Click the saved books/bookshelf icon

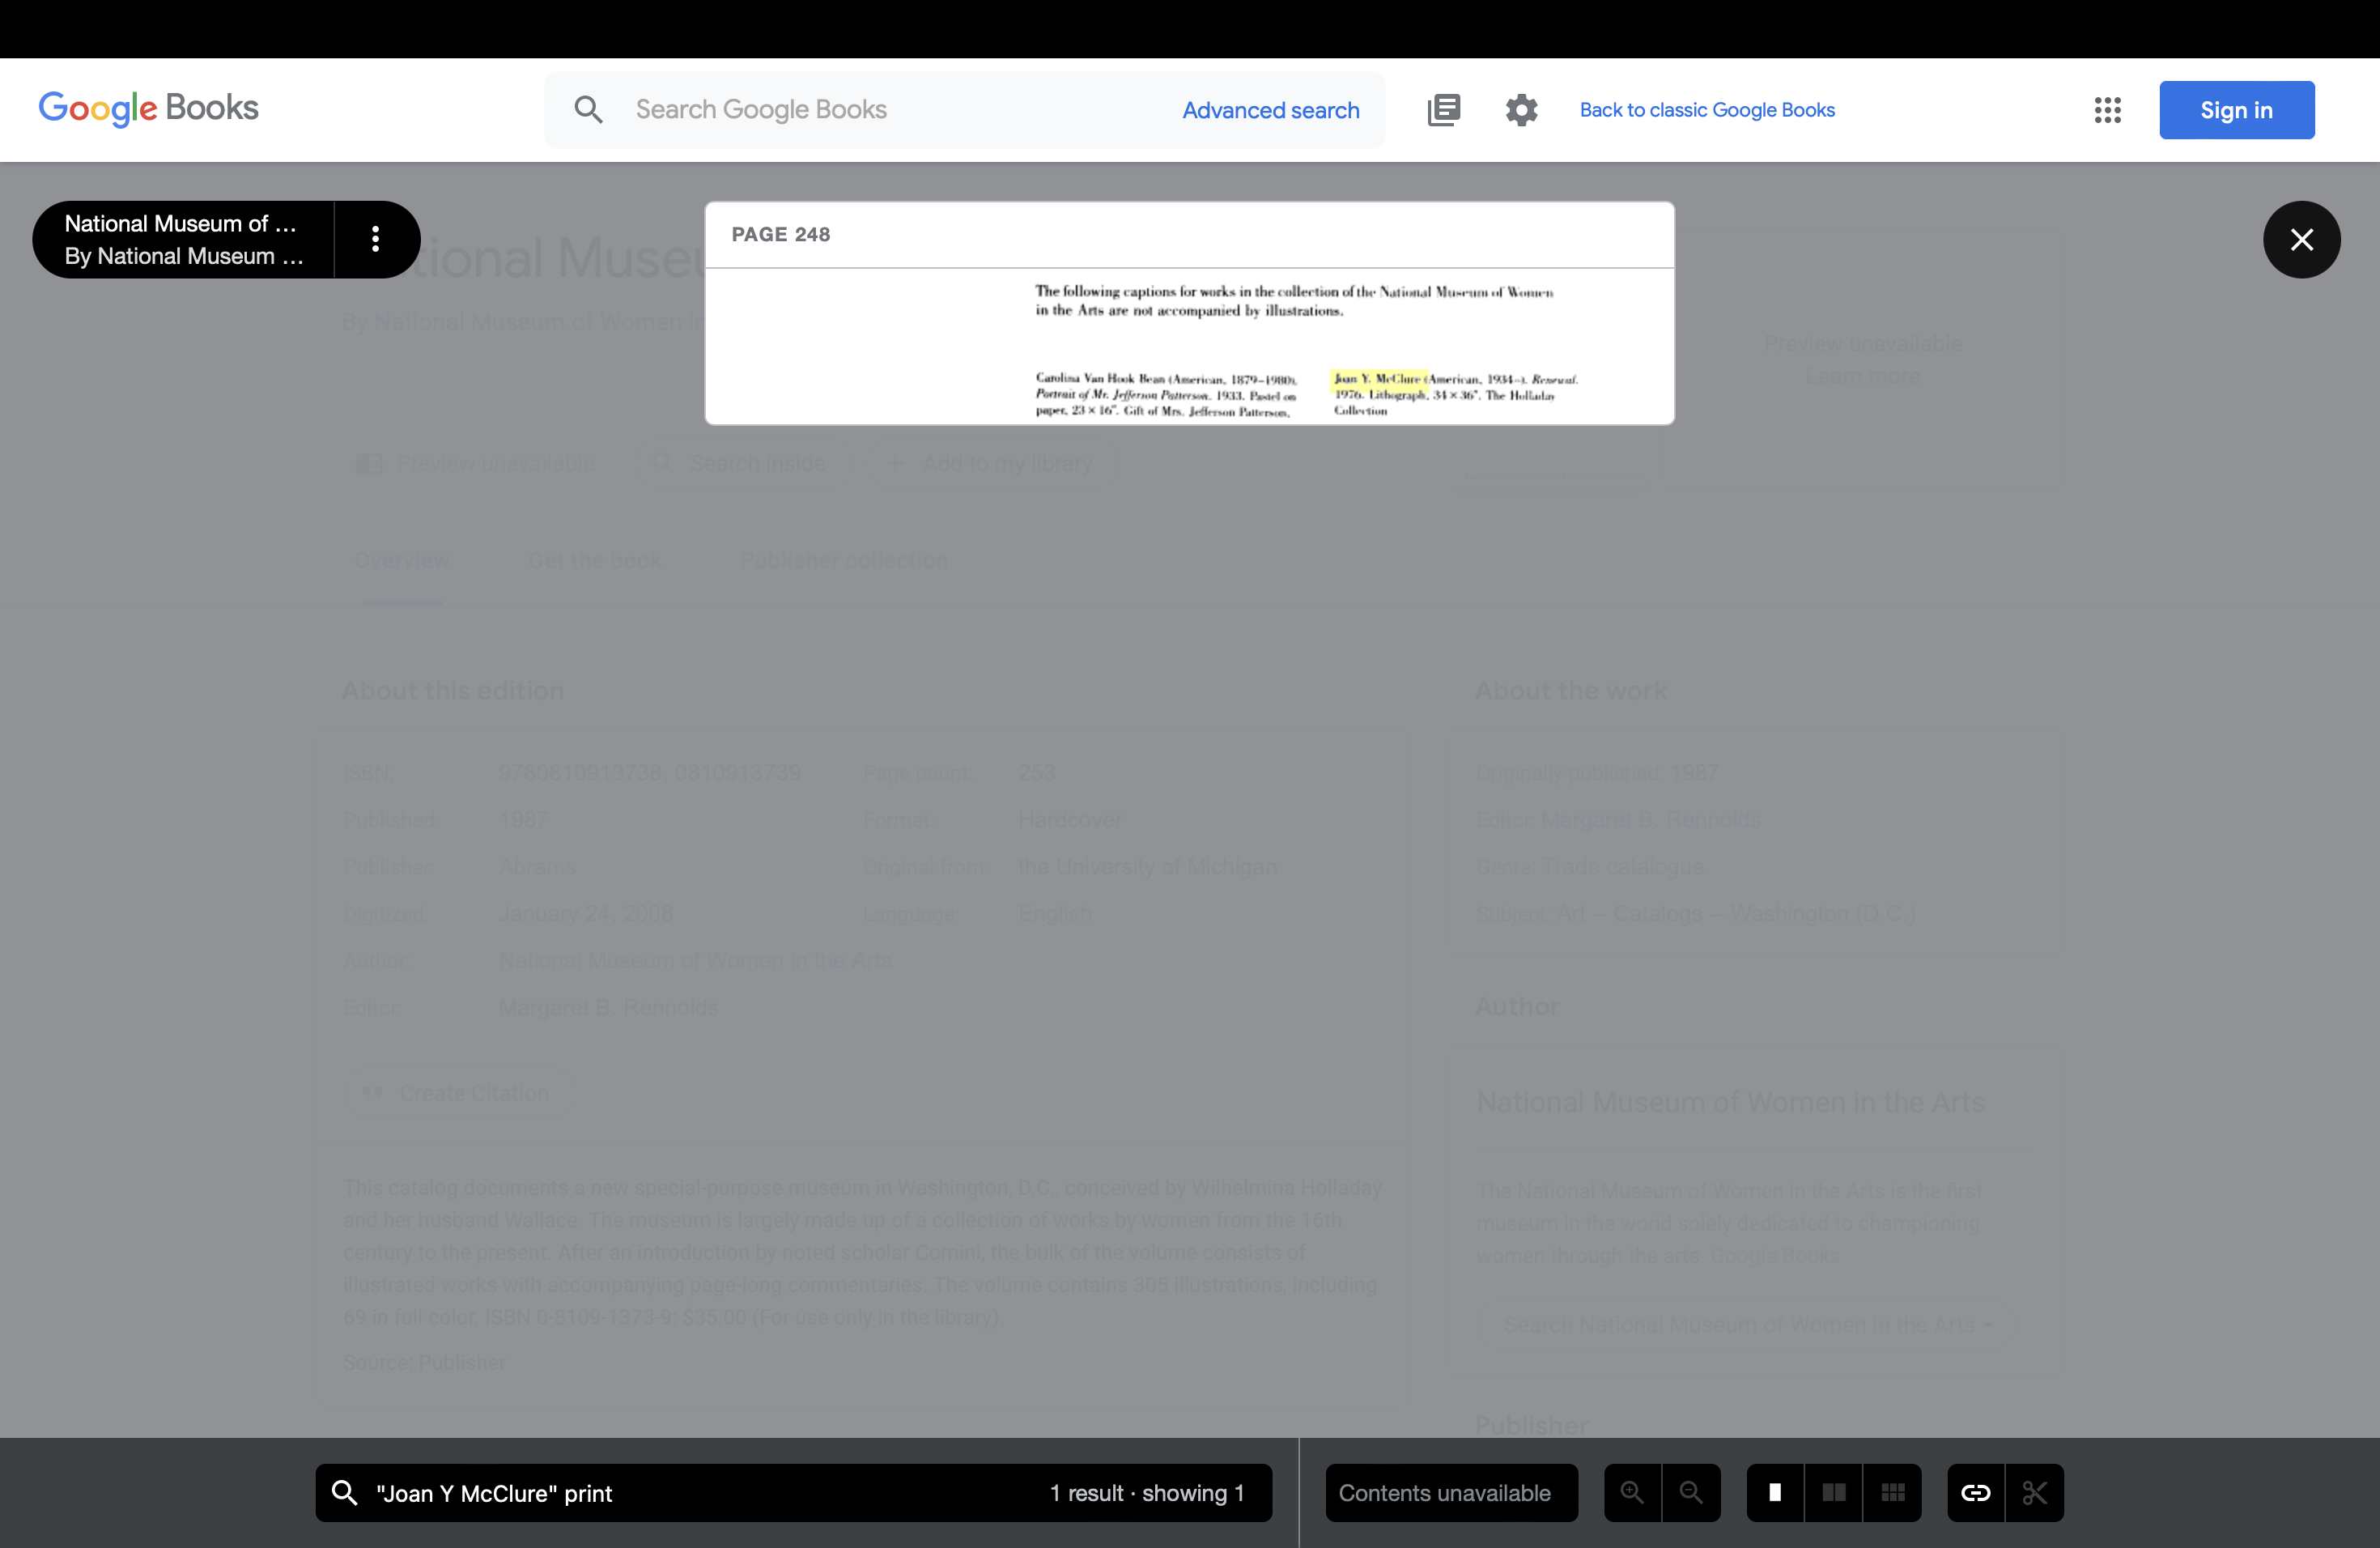[x=1443, y=109]
